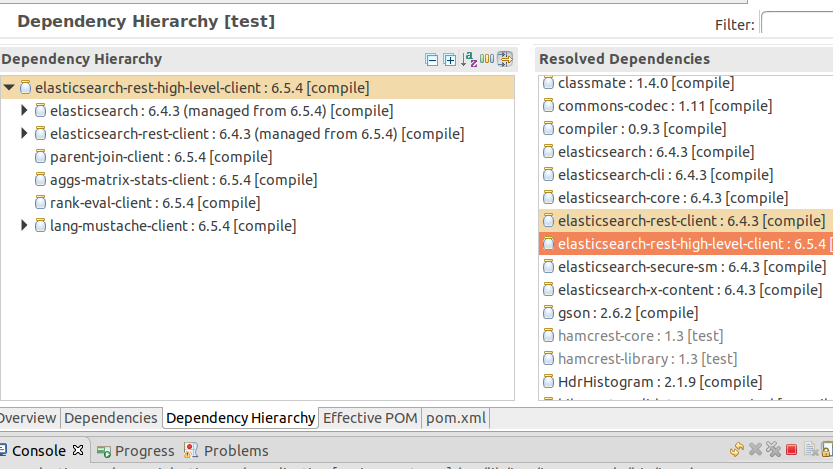Remove launch with single gray X

755,449
